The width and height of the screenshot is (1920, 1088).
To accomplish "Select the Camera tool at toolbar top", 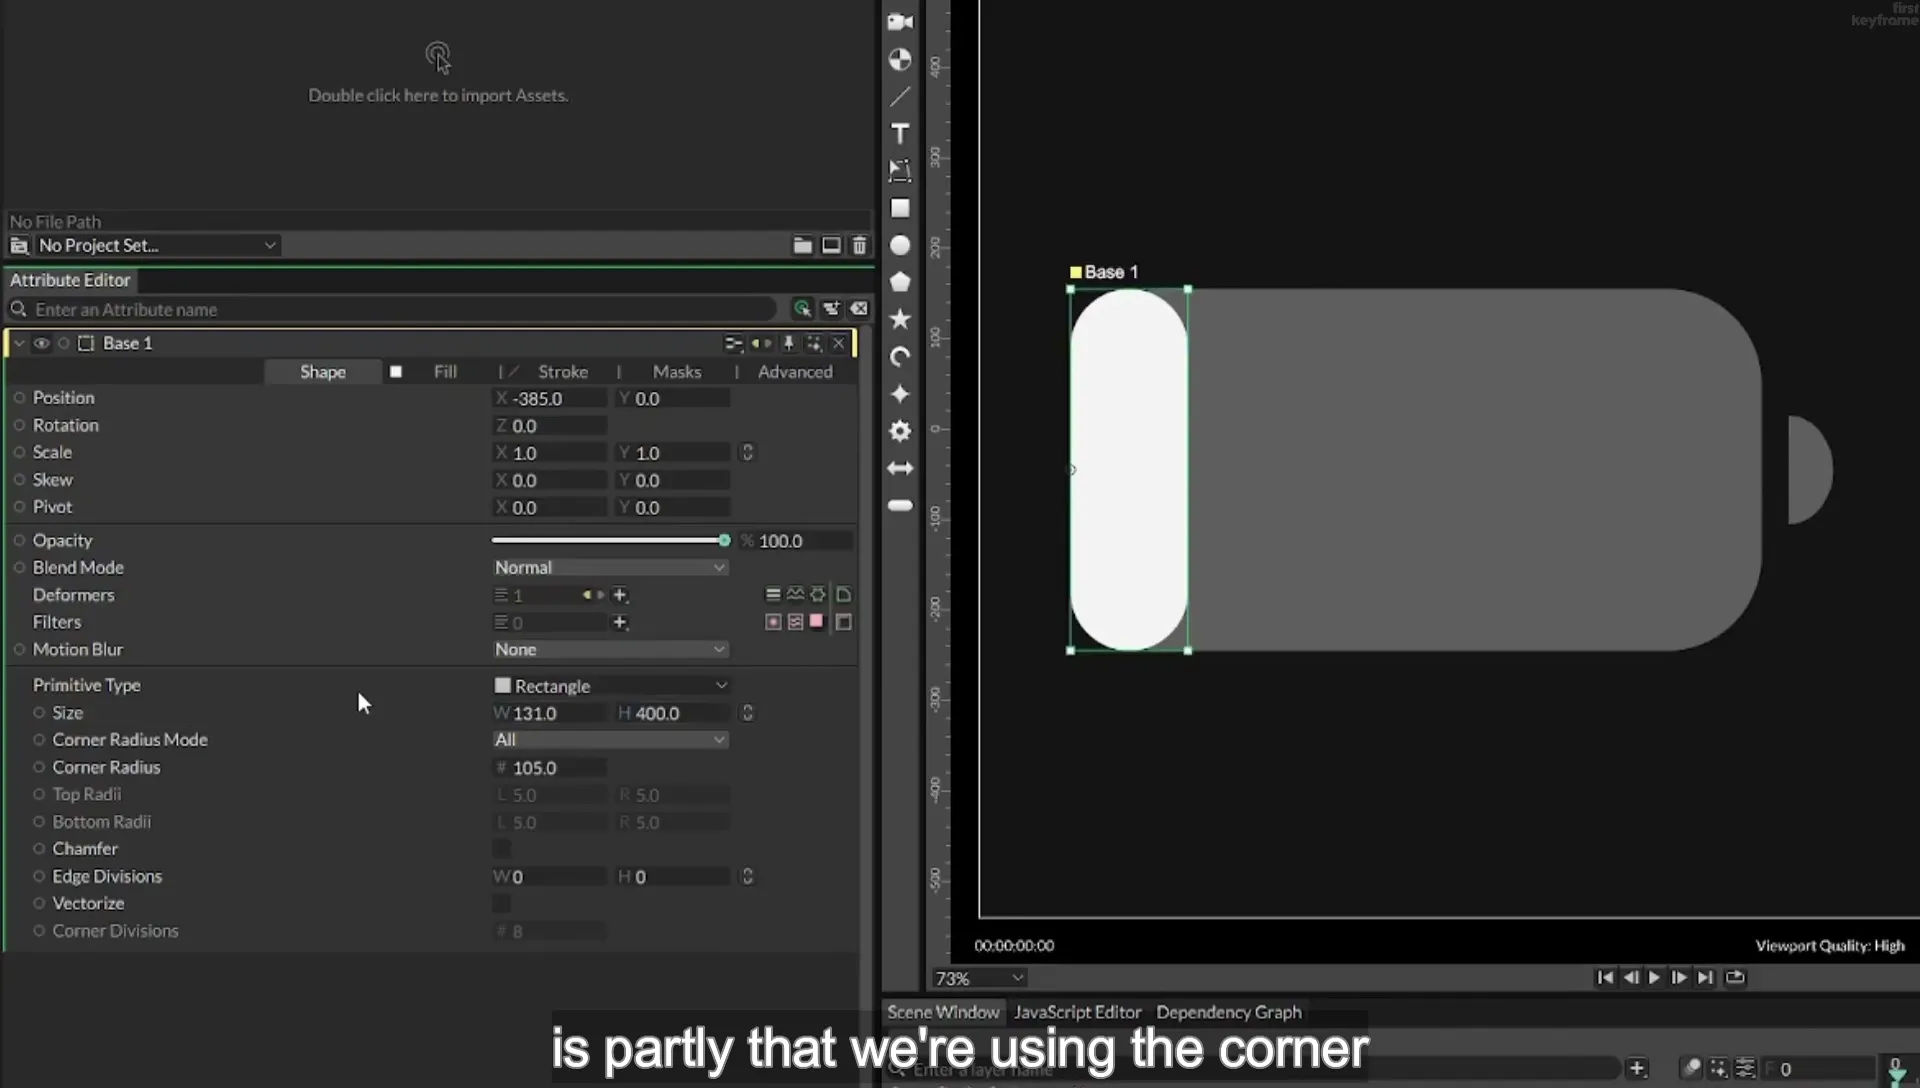I will pos(900,22).
